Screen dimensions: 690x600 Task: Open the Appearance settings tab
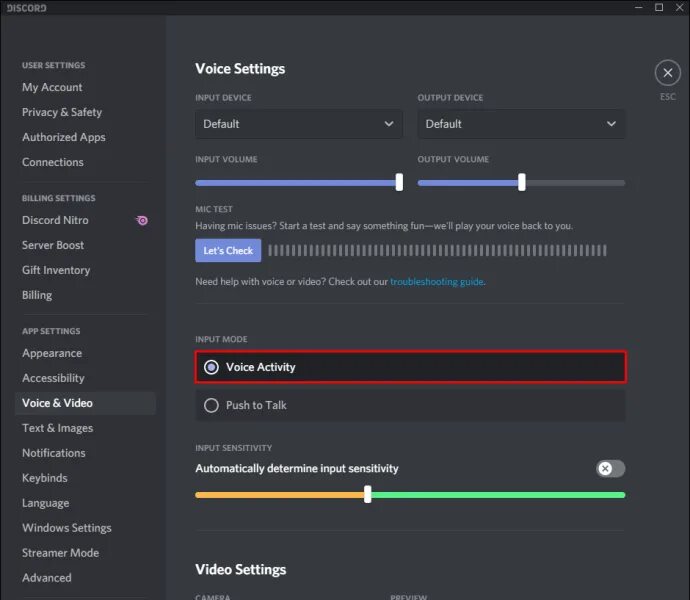[x=52, y=353]
